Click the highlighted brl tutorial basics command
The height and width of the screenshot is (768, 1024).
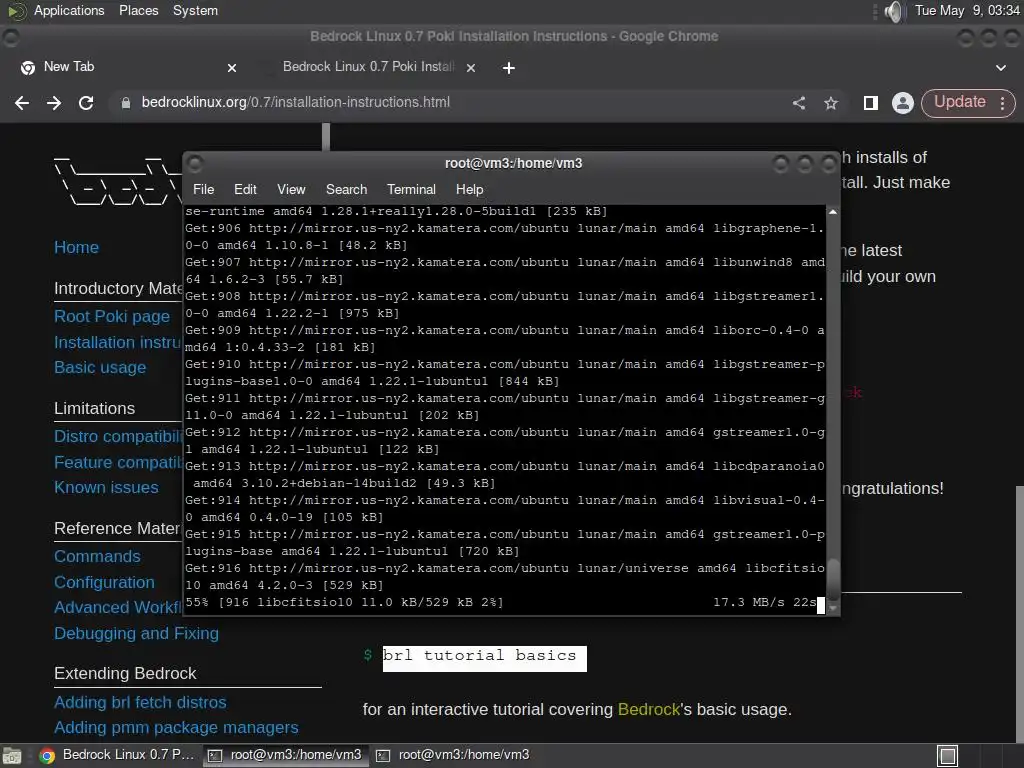tap(485, 658)
